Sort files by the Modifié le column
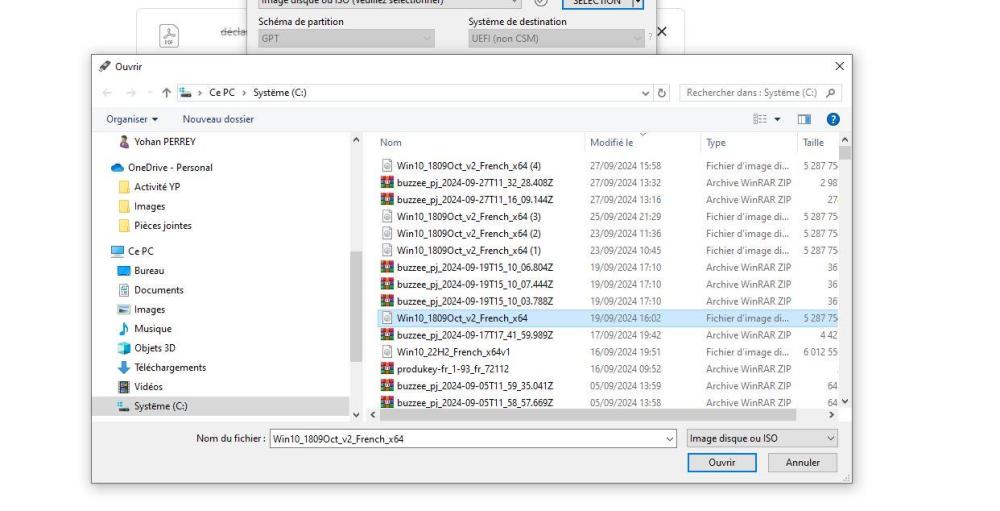Image resolution: width=1000 pixels, height=511 pixels. (612, 143)
